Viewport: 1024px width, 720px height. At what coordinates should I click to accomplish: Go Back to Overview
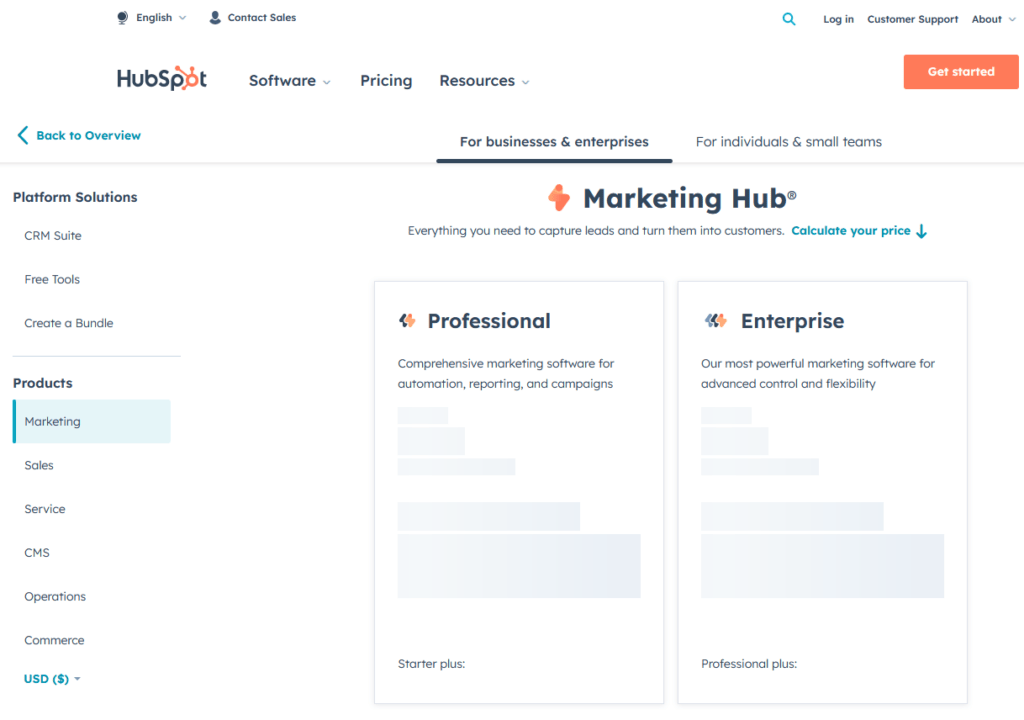coord(88,135)
